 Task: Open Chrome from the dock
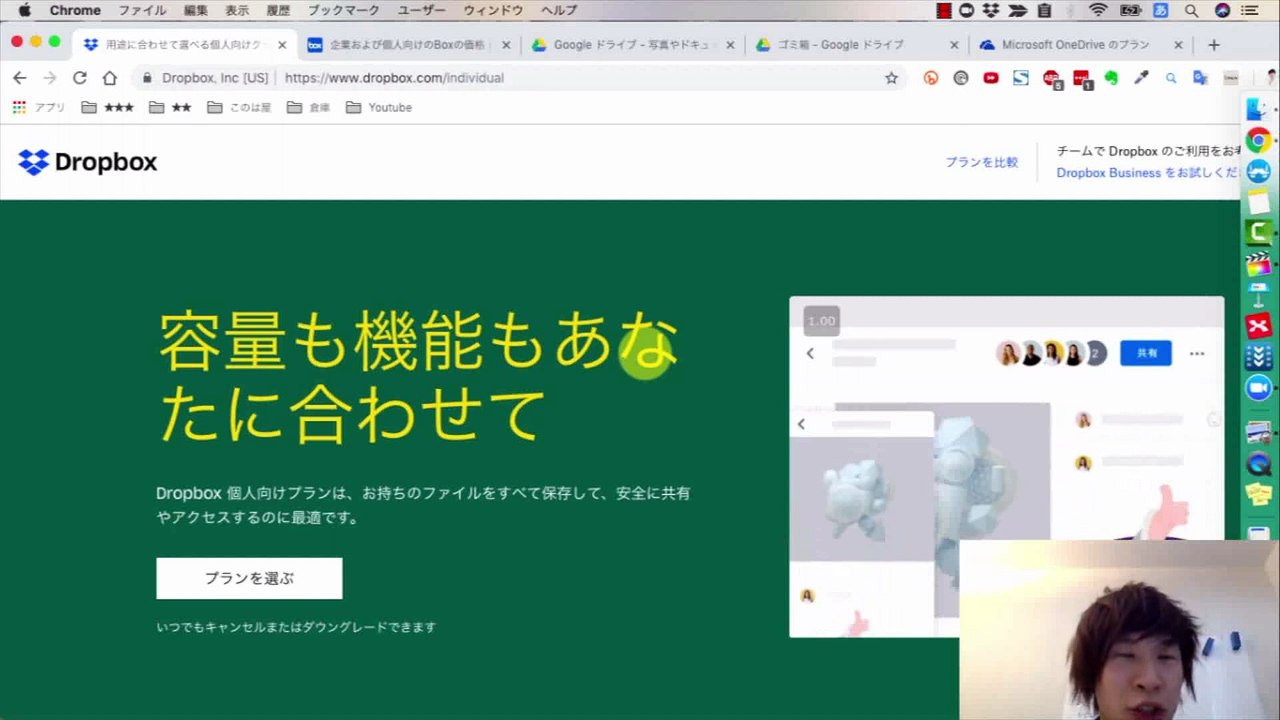[x=1258, y=140]
